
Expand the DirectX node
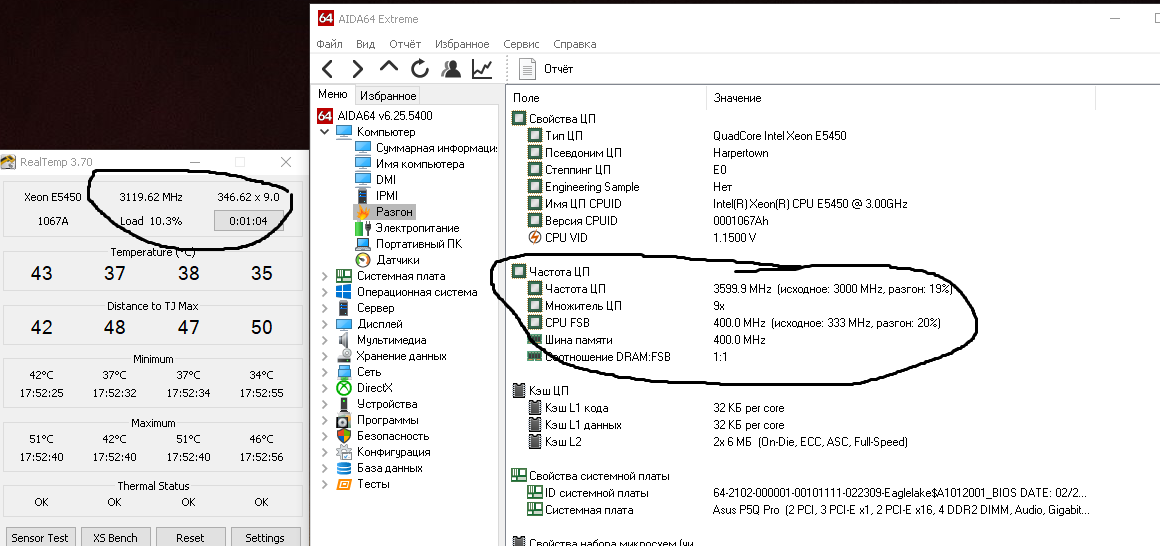point(324,388)
